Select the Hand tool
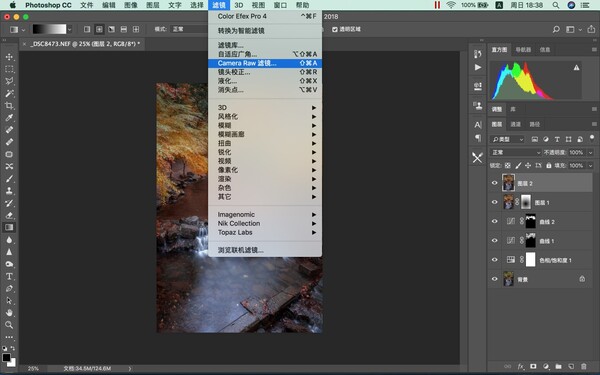 (9, 313)
